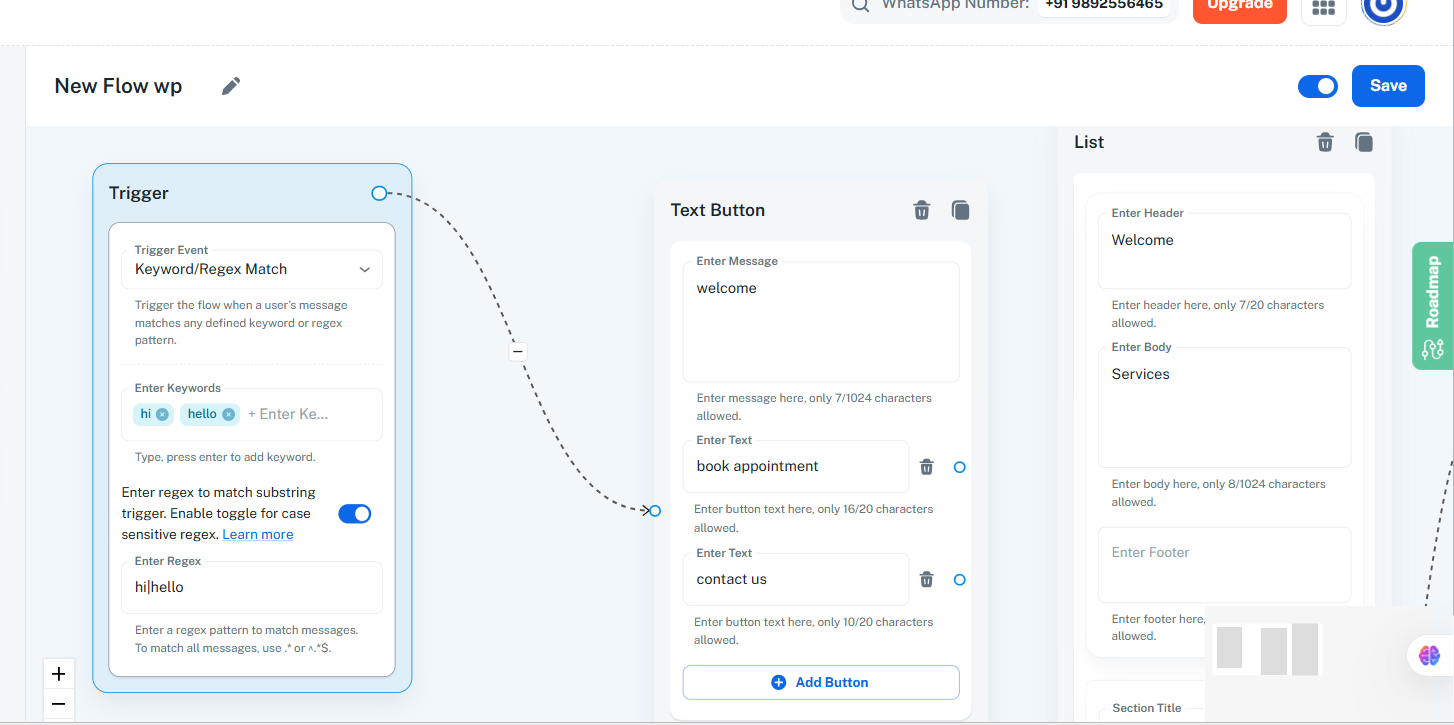
Task: Remove the 'hello' keyword chip
Action: click(x=228, y=414)
